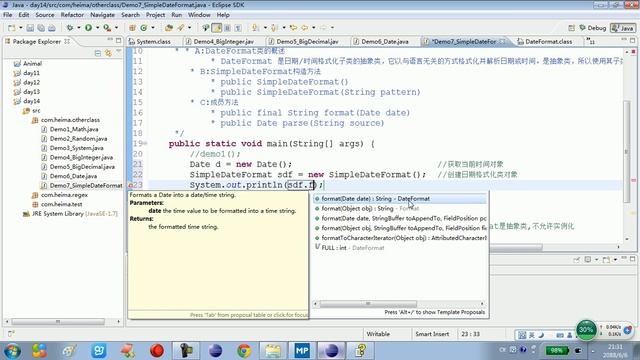
Task: Select format(Date date) : String proposal
Action: [x=400, y=199]
